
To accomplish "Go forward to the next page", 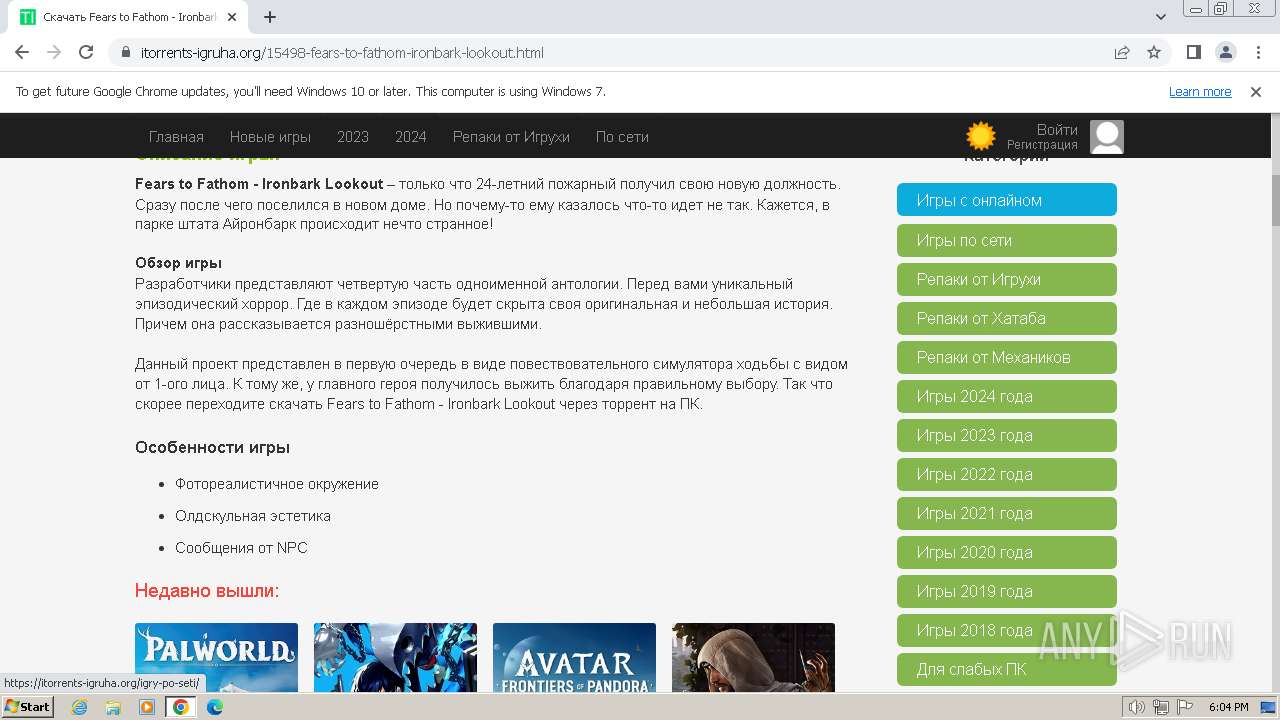I will 54,52.
